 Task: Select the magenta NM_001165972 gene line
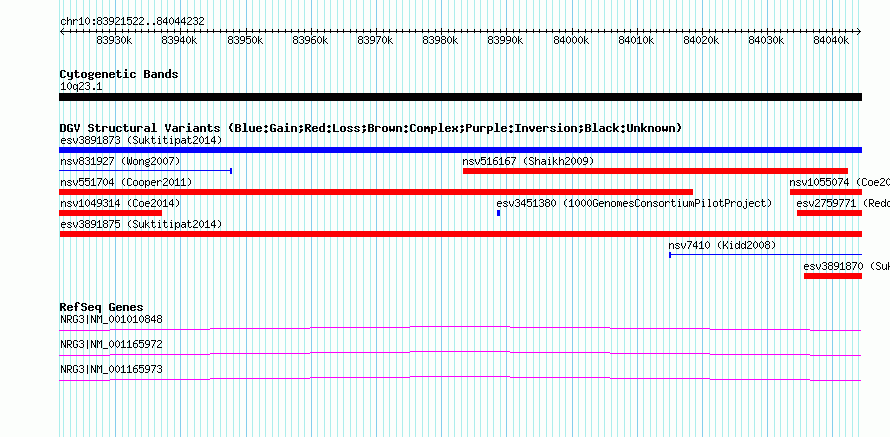[460, 354]
